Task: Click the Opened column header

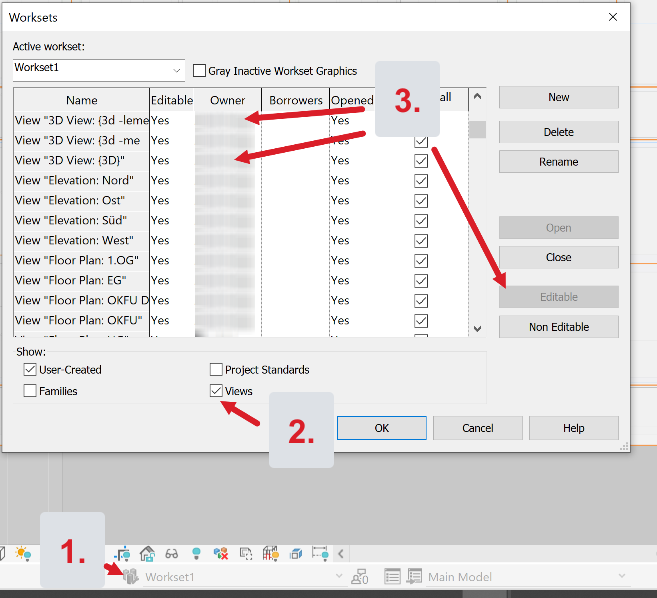Action: click(x=352, y=100)
